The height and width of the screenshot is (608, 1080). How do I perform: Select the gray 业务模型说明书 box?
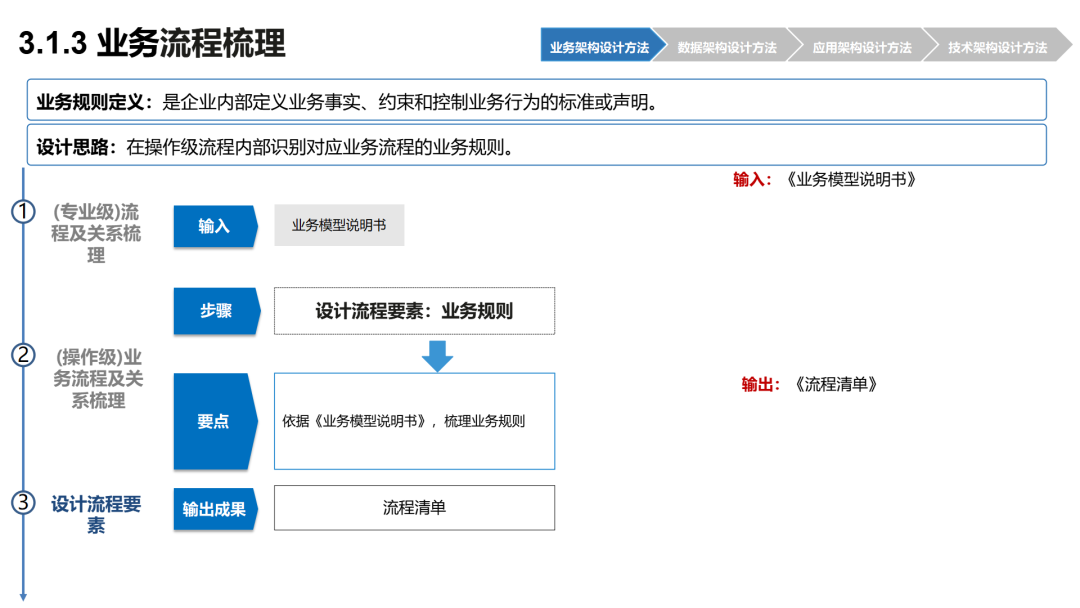339,225
